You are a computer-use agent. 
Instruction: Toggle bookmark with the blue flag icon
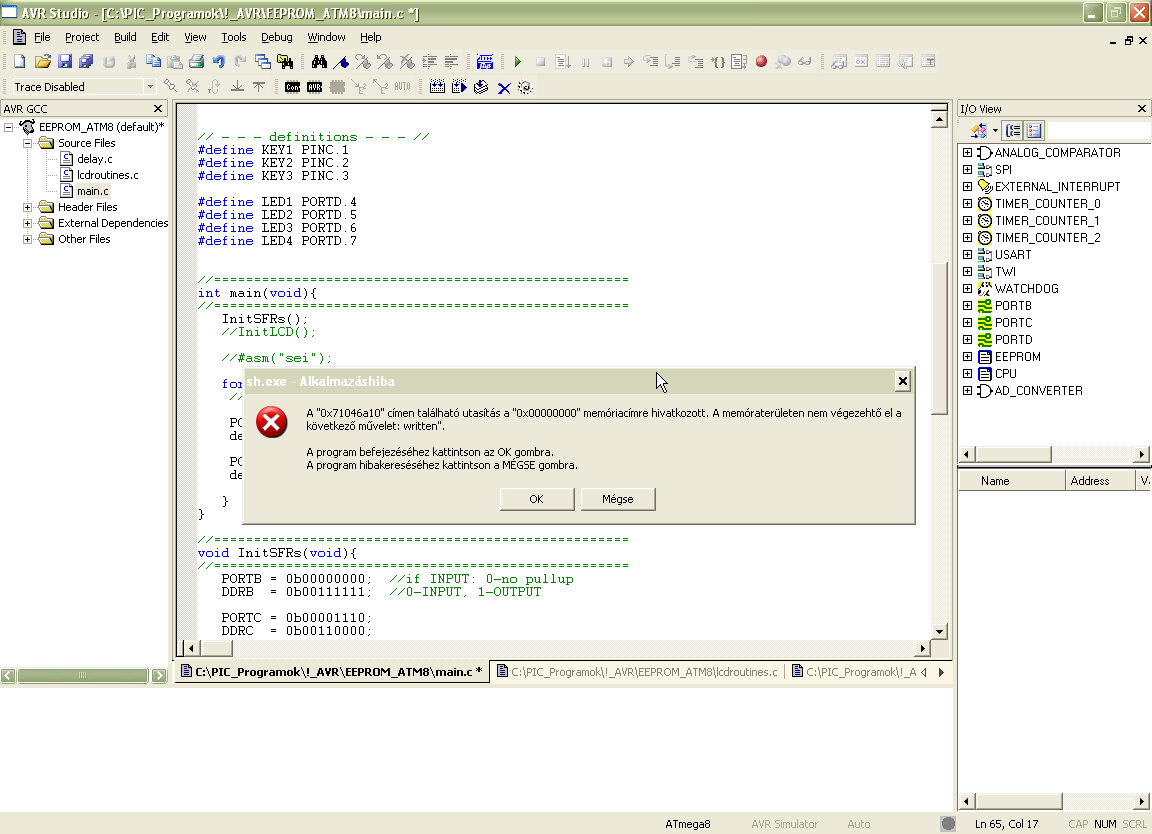pyautogui.click(x=341, y=62)
